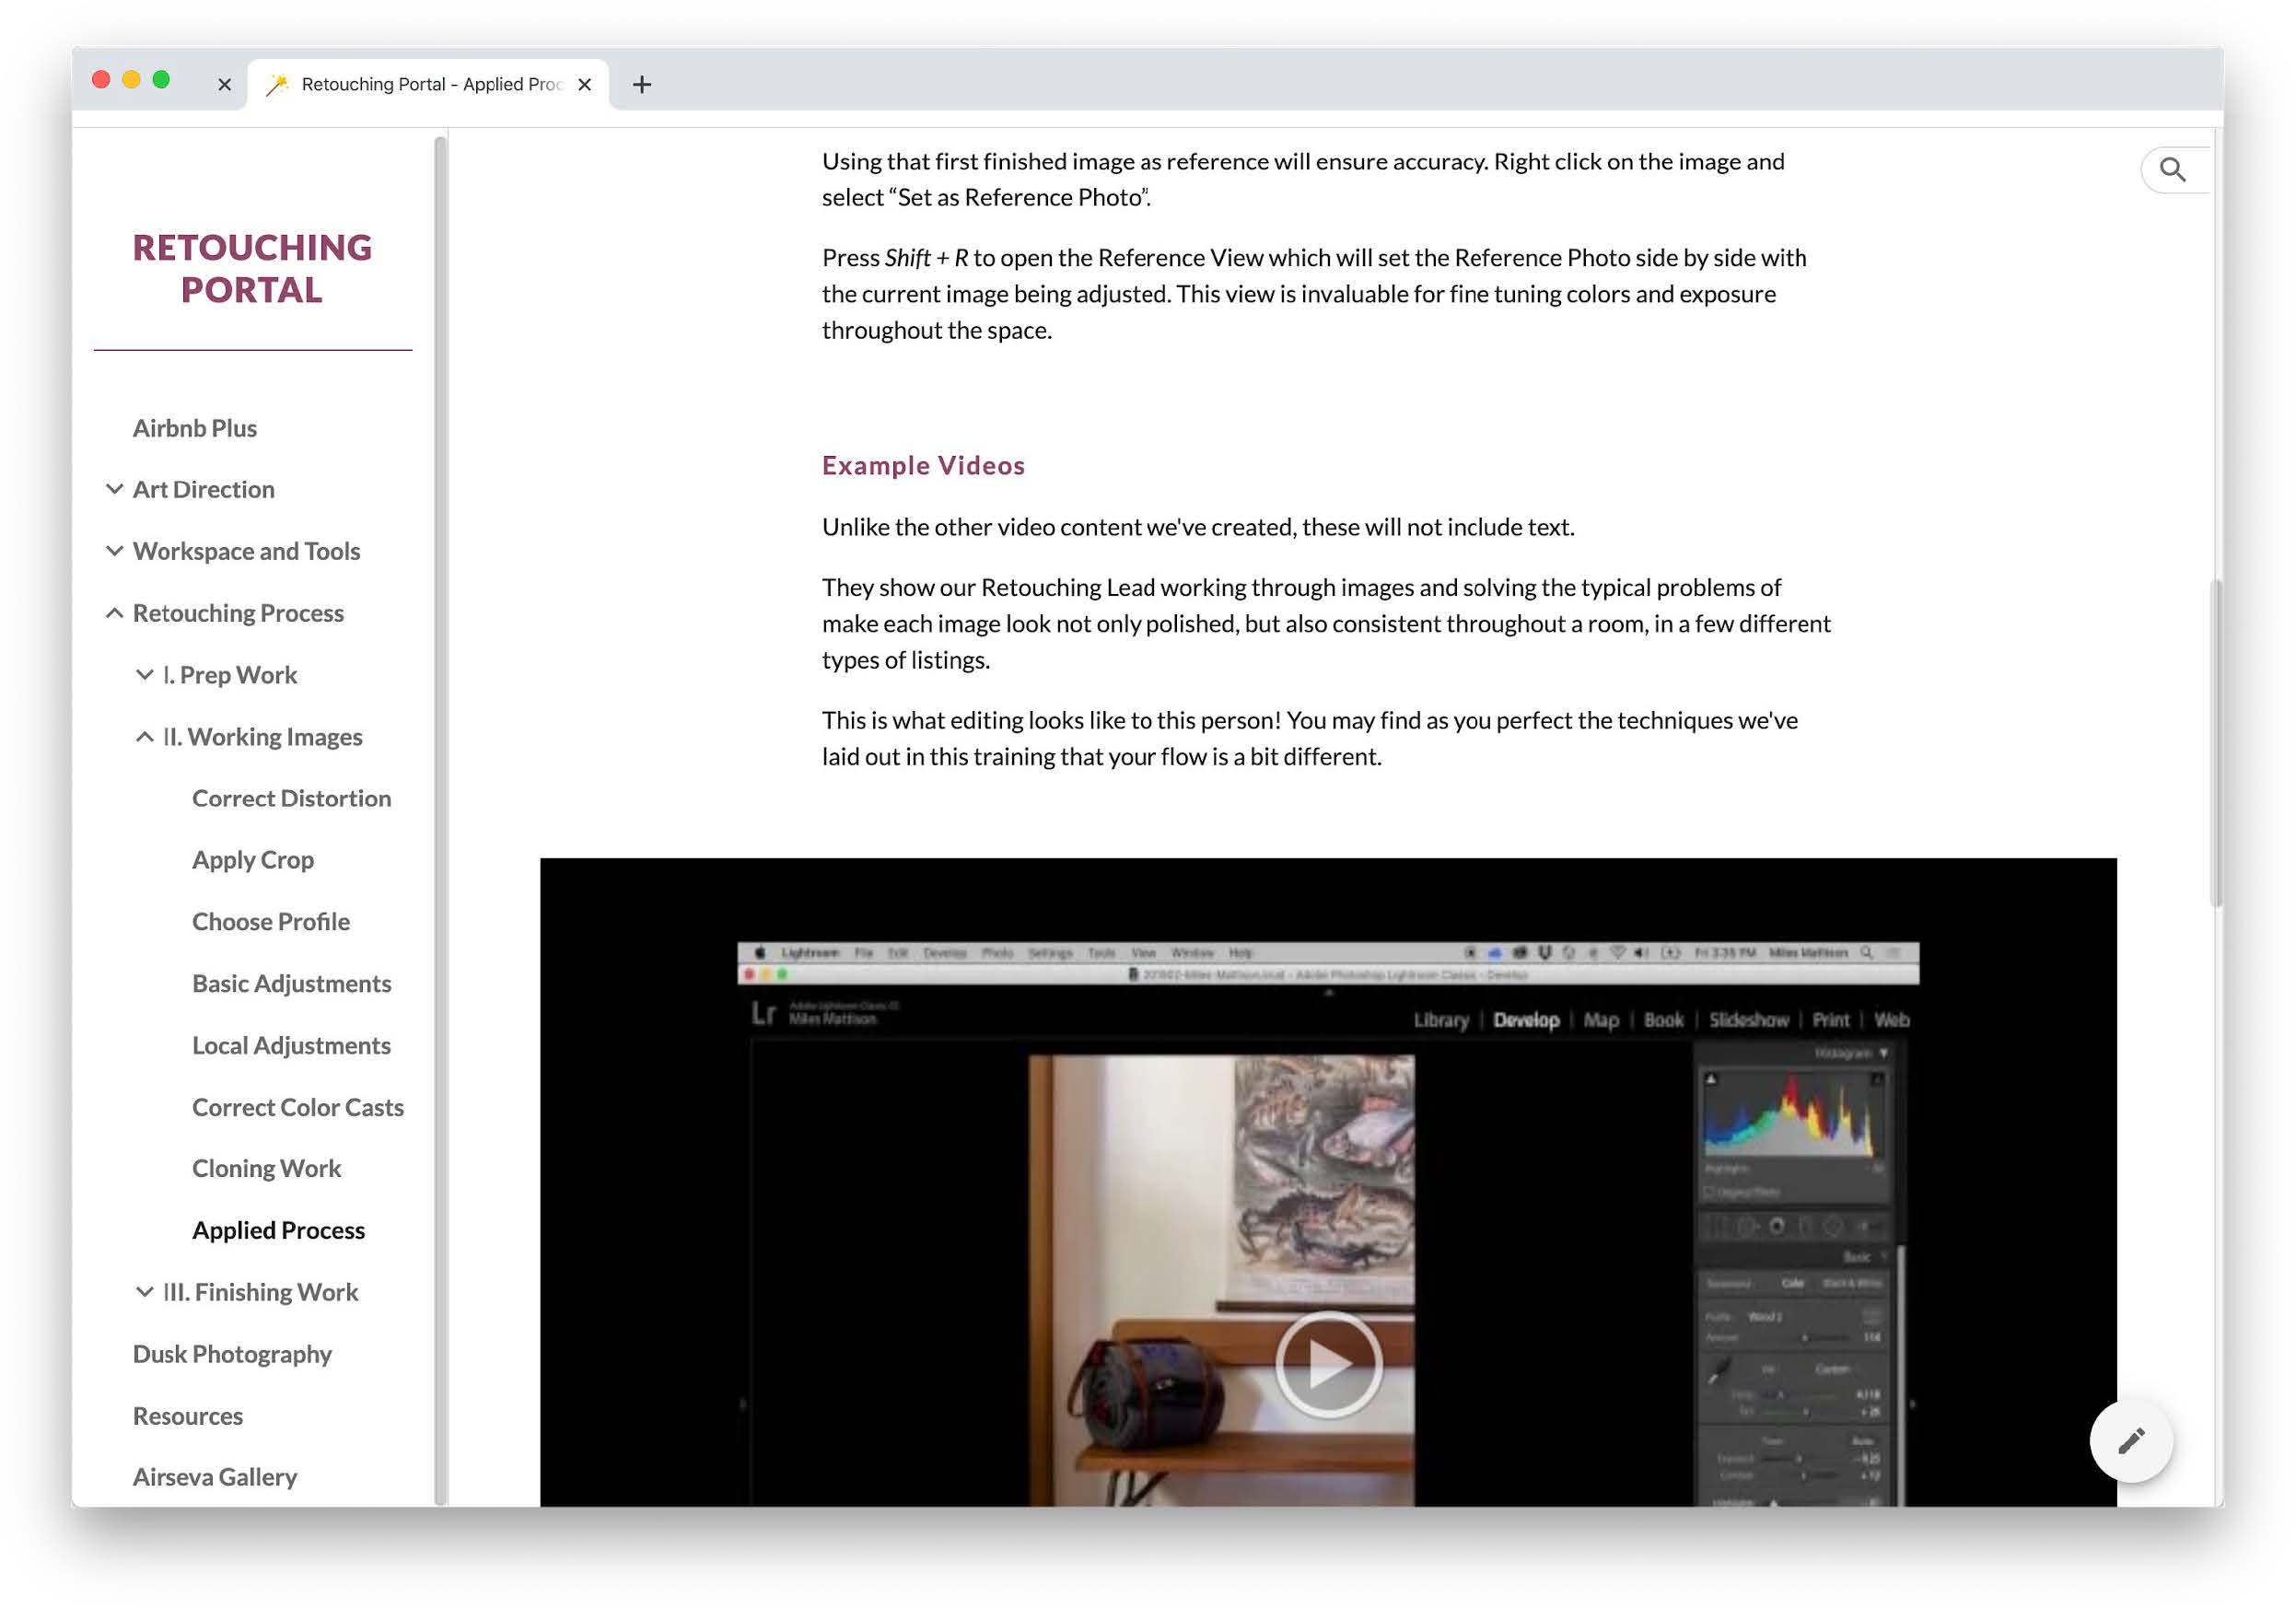Open II. Working Images page

coord(263,737)
